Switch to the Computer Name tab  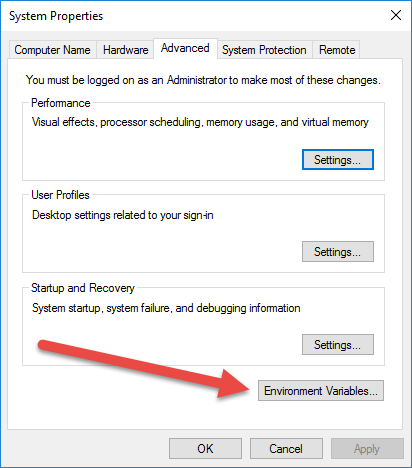(52, 50)
